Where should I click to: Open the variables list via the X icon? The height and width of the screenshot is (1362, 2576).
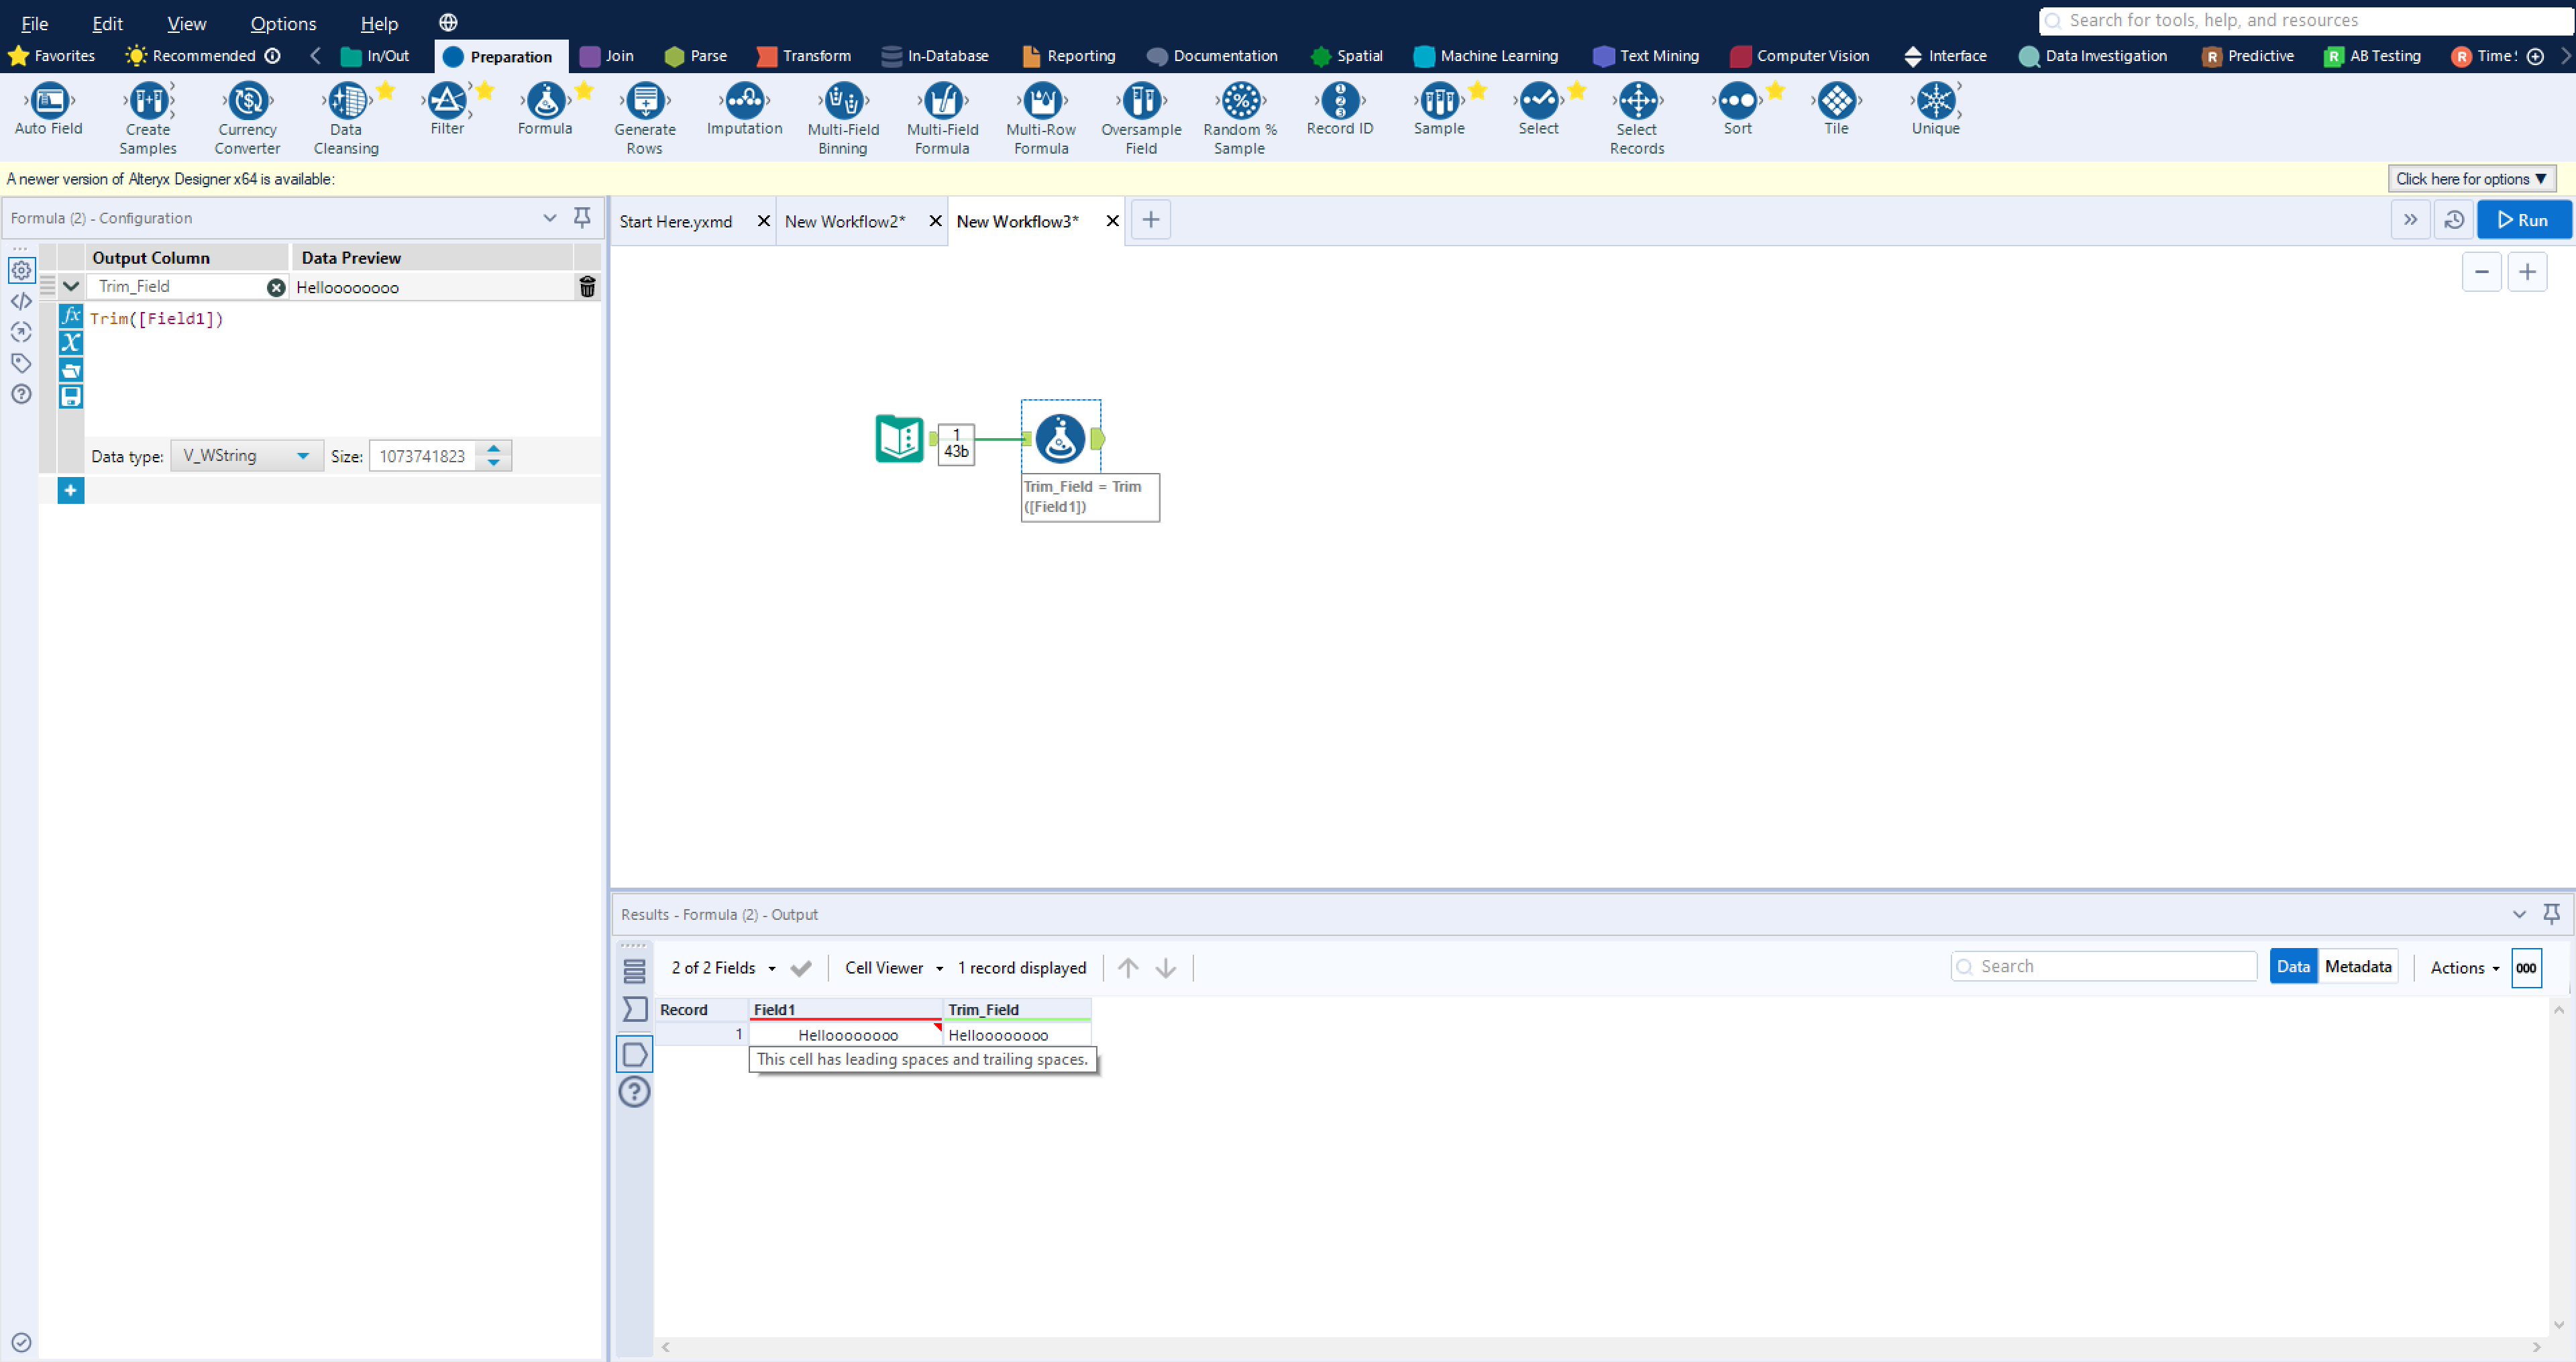tap(71, 343)
